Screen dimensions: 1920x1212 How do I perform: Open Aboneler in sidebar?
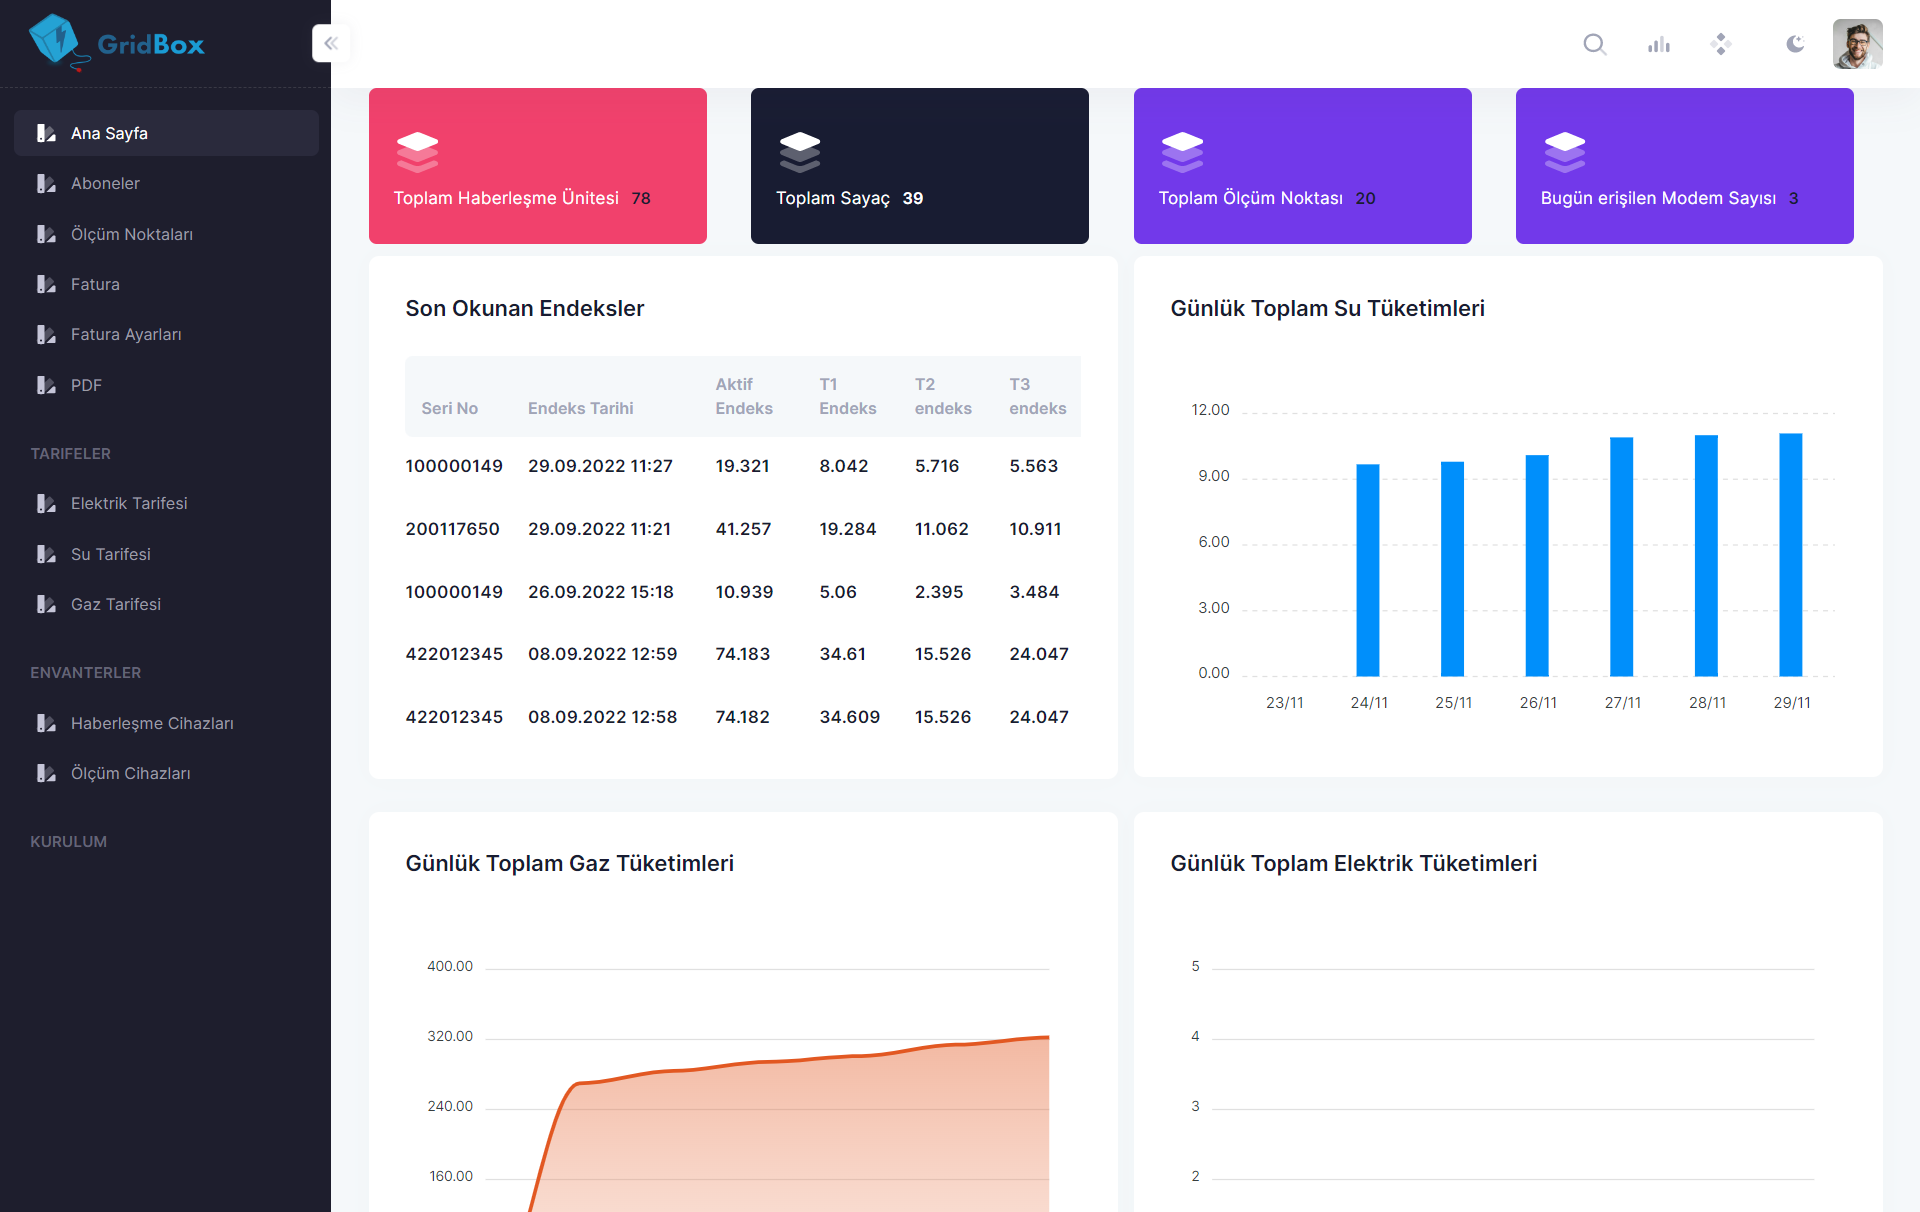pos(105,183)
